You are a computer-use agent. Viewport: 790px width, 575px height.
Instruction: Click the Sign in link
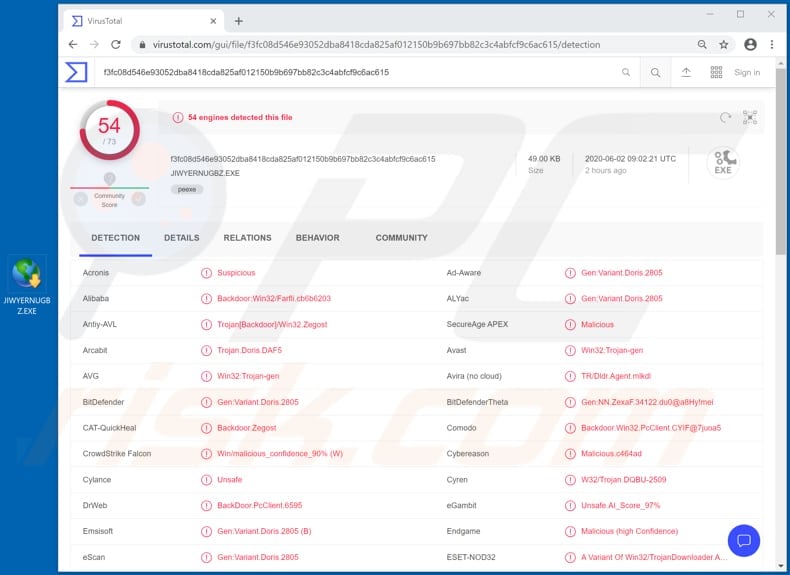pyautogui.click(x=747, y=73)
